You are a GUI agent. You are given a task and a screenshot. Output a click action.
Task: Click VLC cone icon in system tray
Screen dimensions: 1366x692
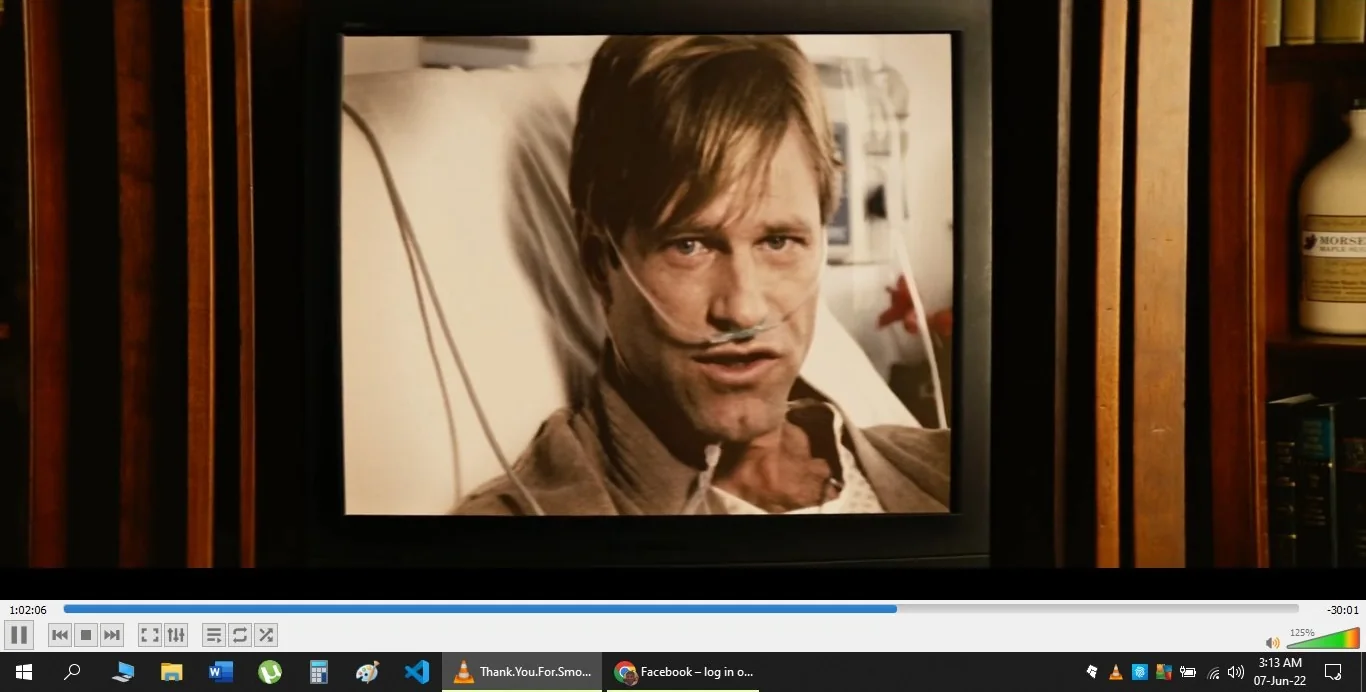point(1116,672)
